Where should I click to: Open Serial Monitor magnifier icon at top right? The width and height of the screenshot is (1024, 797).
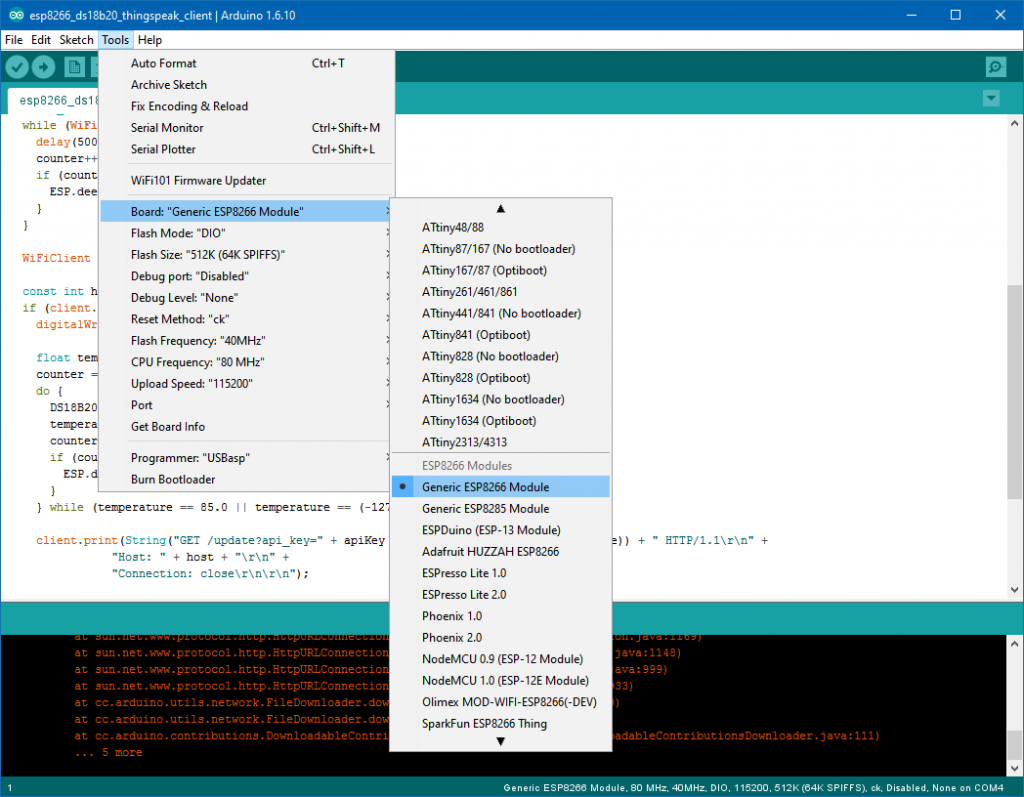pos(994,67)
